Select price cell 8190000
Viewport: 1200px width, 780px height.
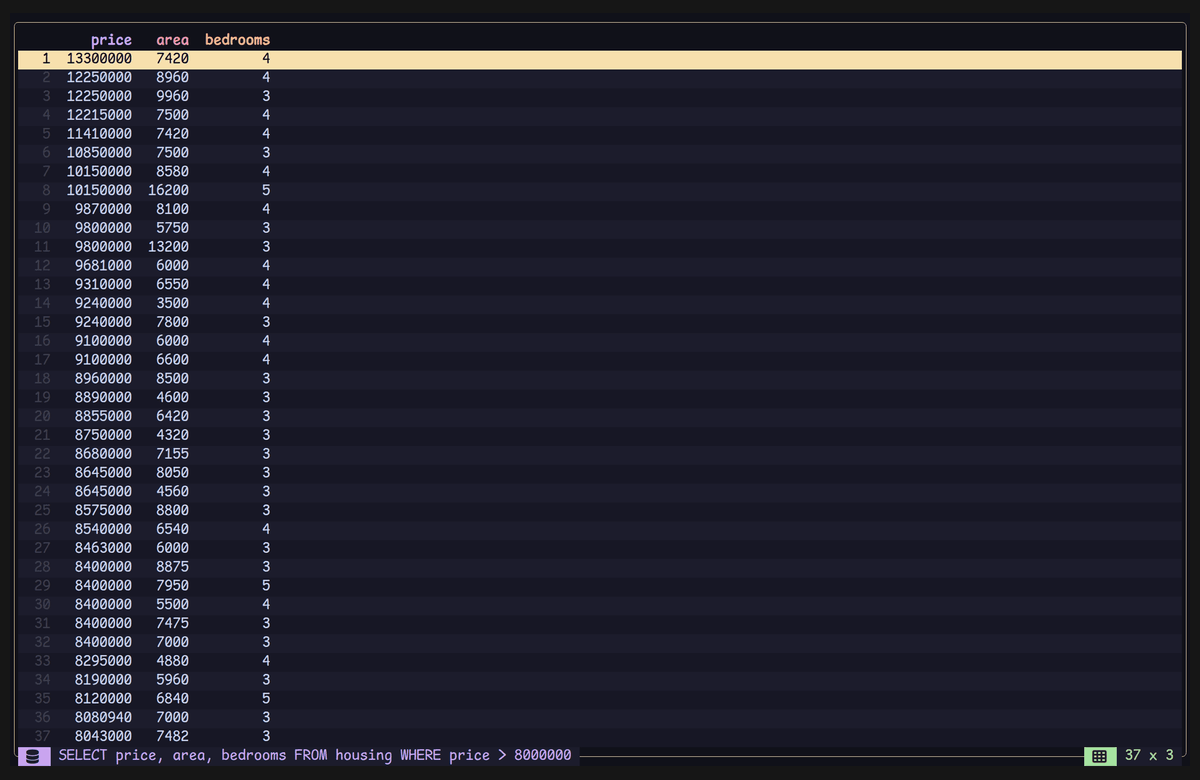tap(103, 680)
